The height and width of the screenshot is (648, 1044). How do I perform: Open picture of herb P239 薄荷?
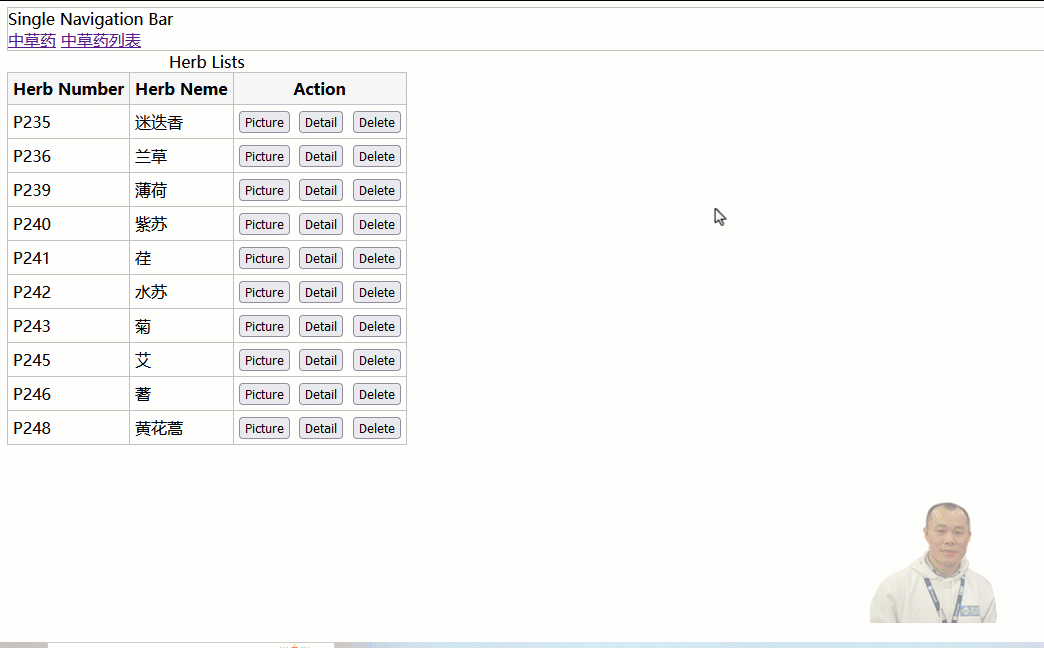click(264, 190)
